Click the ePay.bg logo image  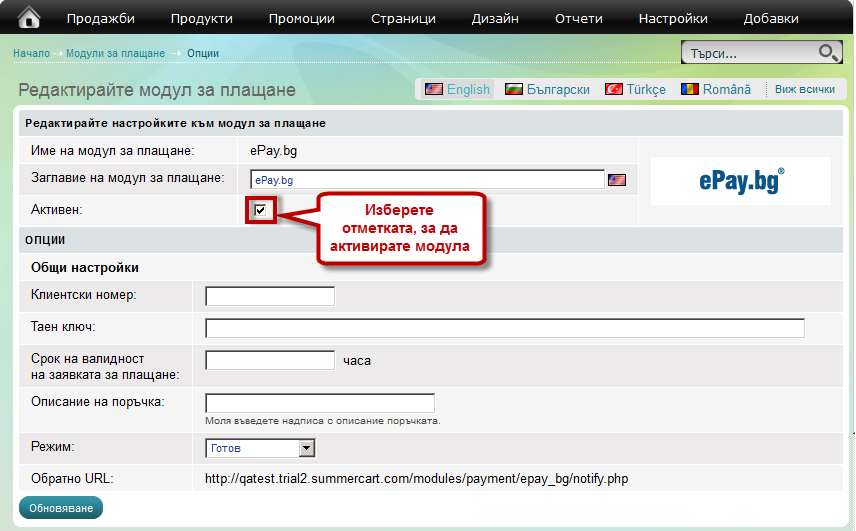coord(741,181)
